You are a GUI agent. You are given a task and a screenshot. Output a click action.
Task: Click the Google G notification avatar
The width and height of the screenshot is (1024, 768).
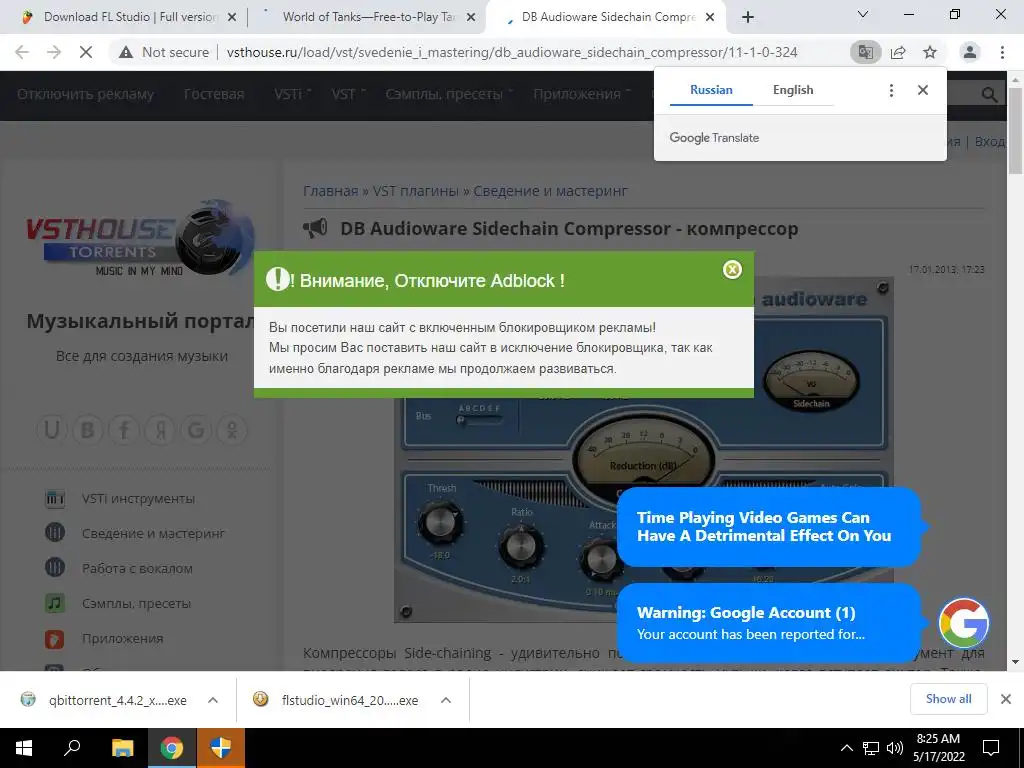point(963,622)
